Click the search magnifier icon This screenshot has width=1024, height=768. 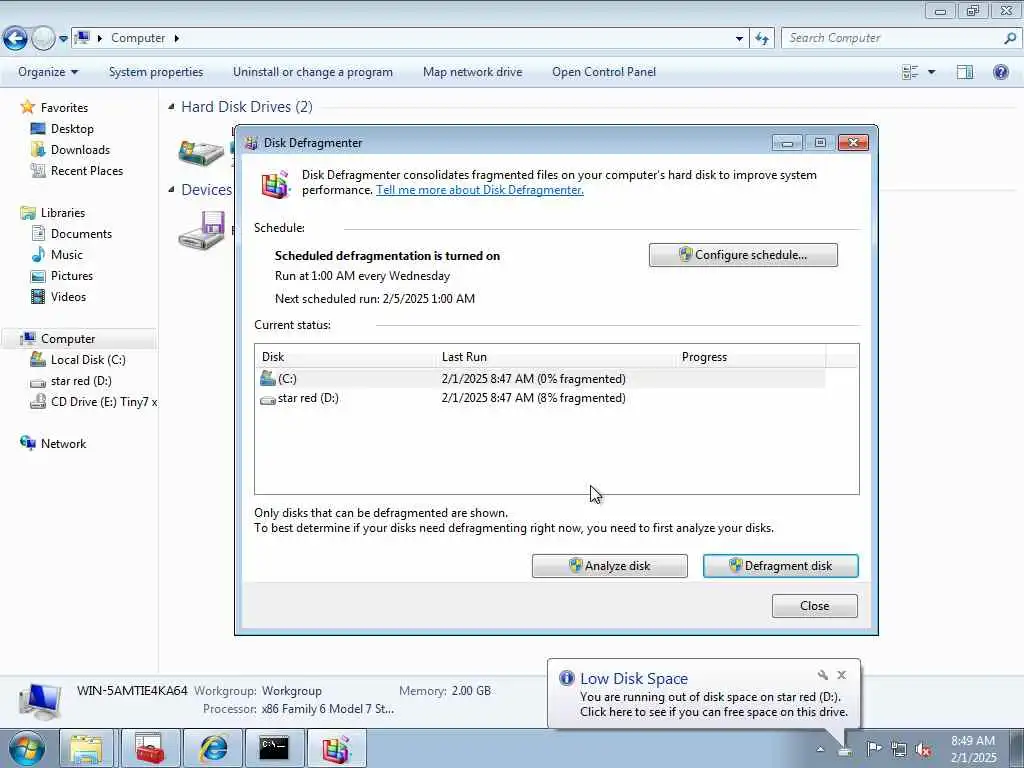[1010, 38]
